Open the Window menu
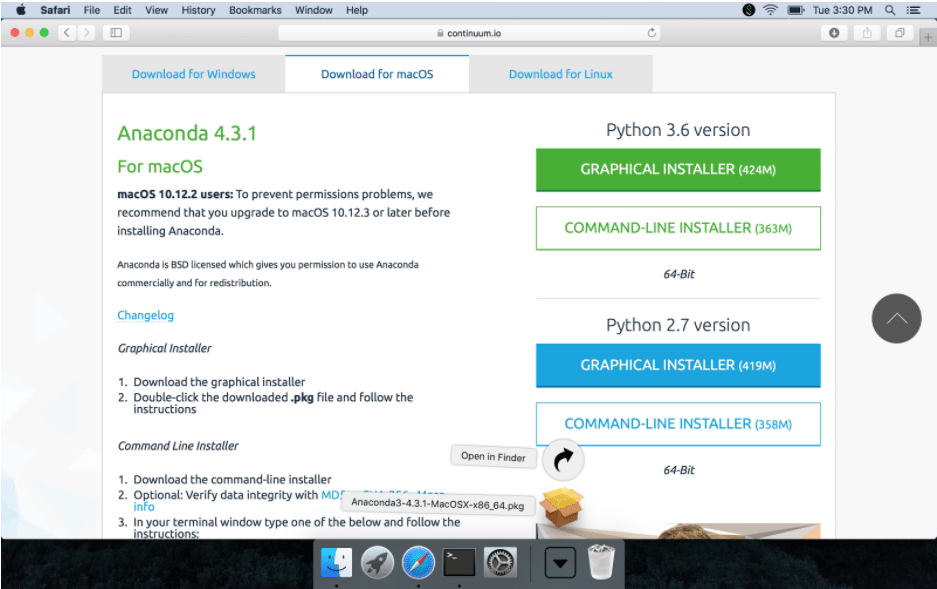937x589 pixels. tap(314, 10)
